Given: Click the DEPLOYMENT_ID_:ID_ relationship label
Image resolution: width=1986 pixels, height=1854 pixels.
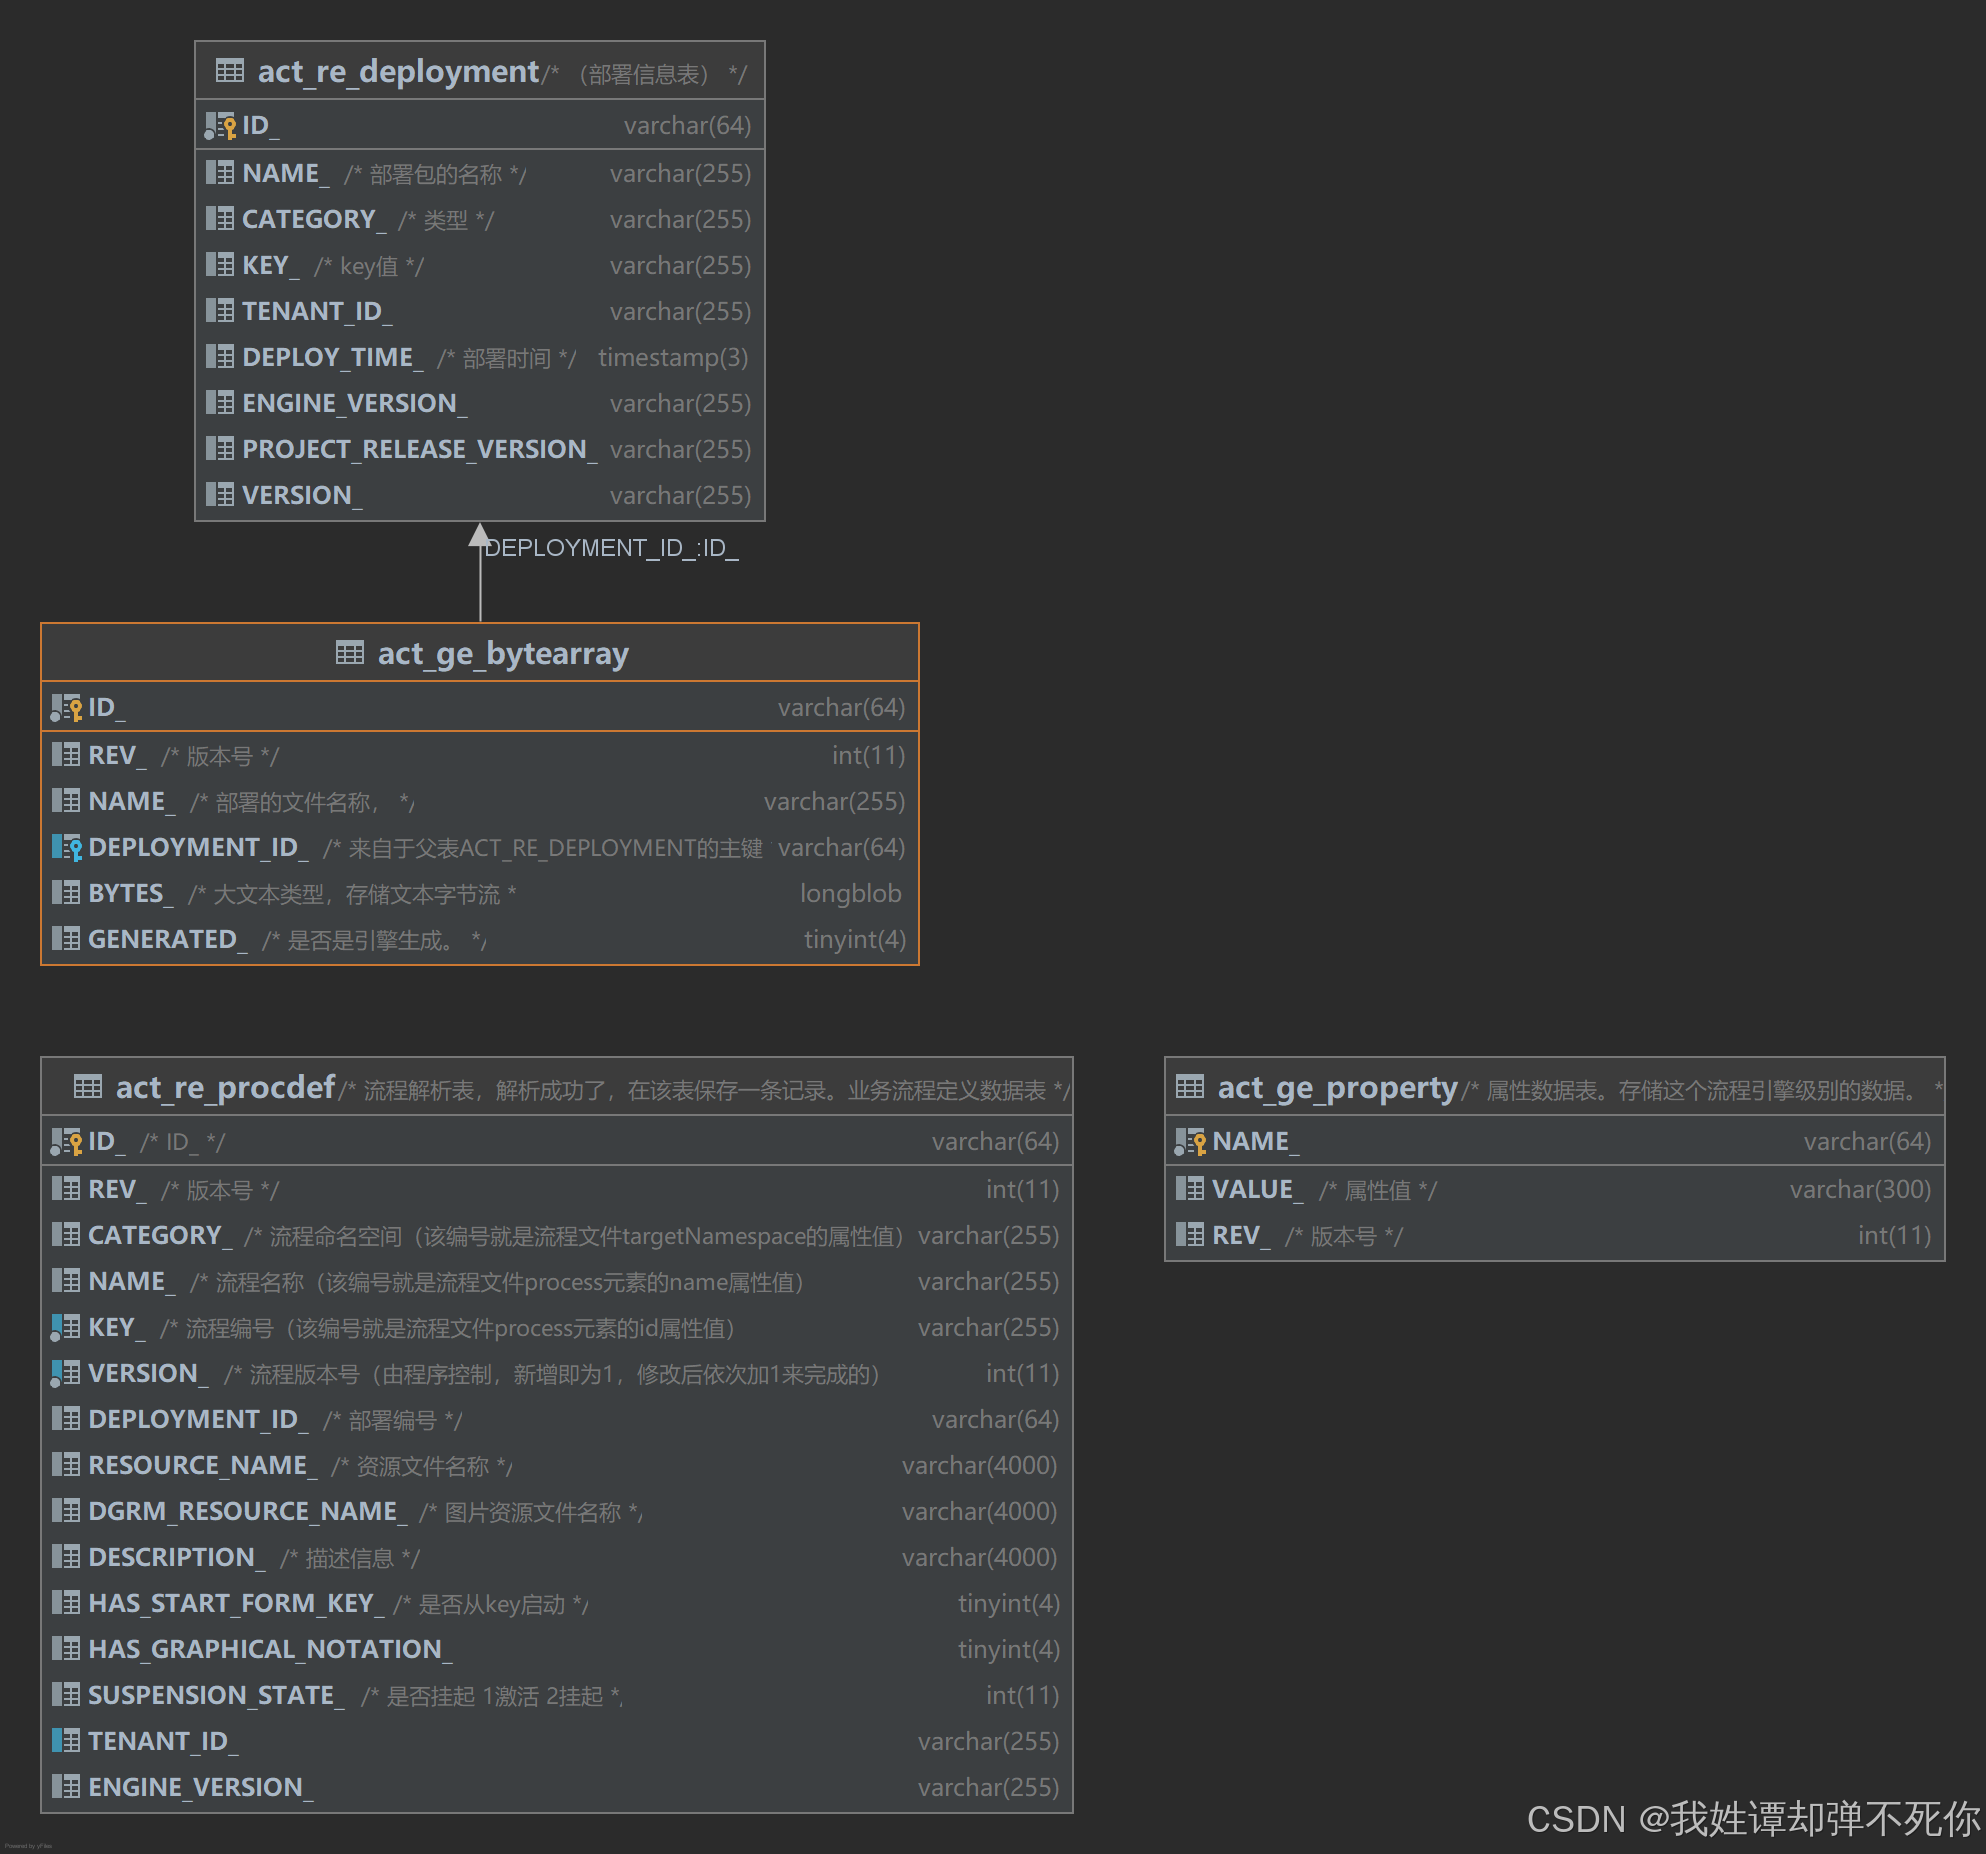Looking at the screenshot, I should pyautogui.click(x=611, y=548).
